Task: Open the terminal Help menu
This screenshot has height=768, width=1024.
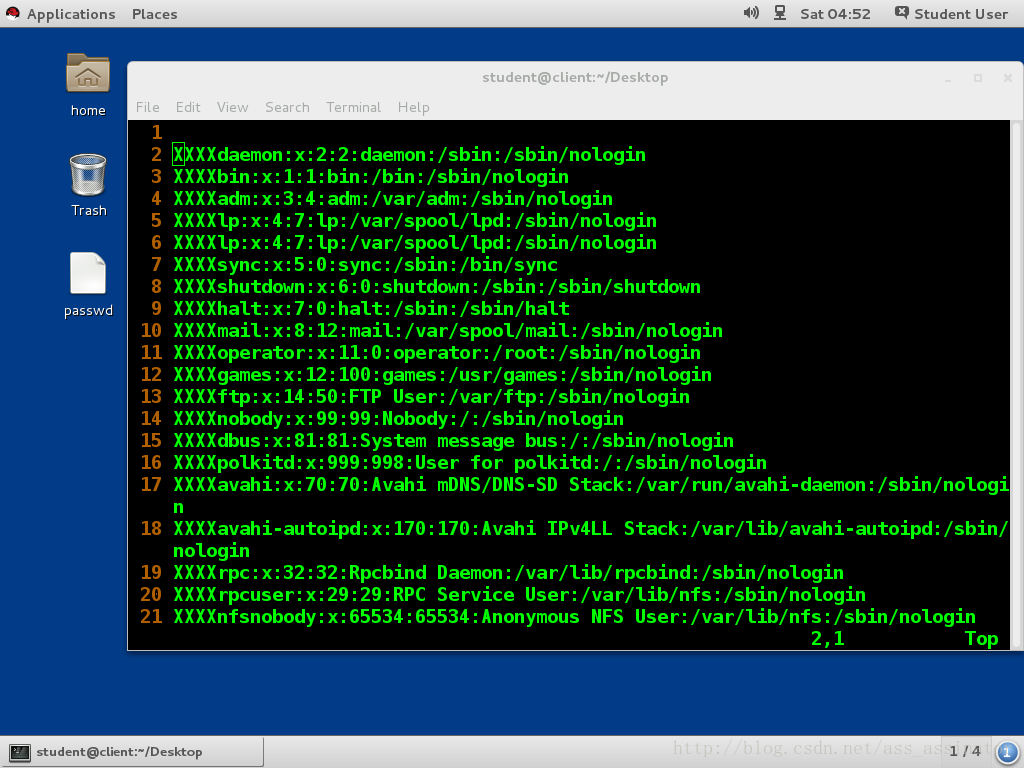Action: (413, 107)
